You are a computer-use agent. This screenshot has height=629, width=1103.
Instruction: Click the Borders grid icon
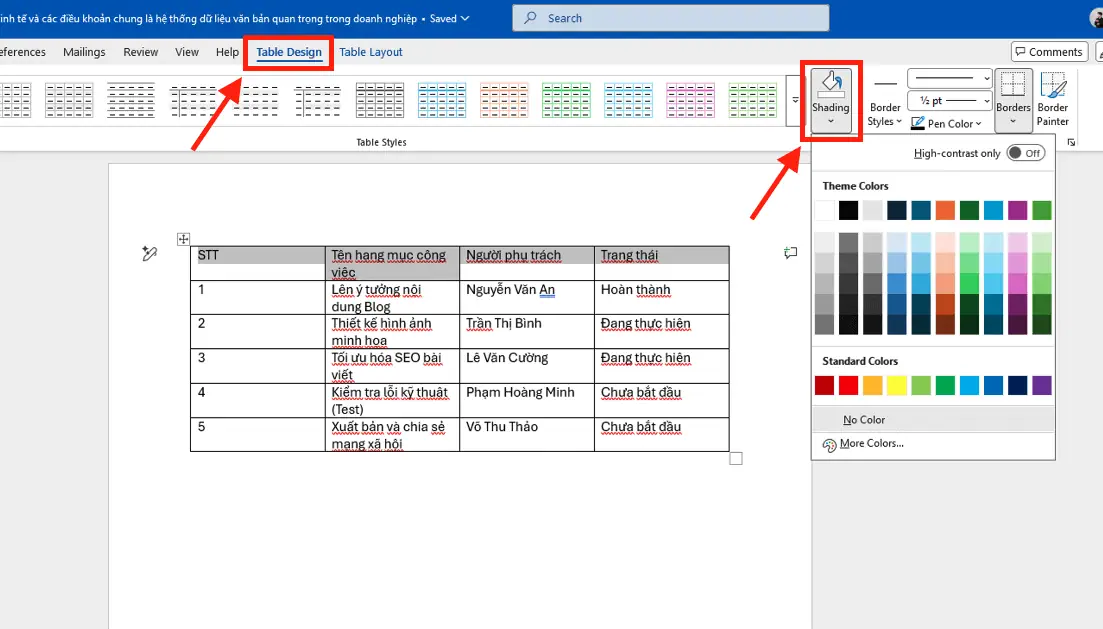pos(1013,86)
